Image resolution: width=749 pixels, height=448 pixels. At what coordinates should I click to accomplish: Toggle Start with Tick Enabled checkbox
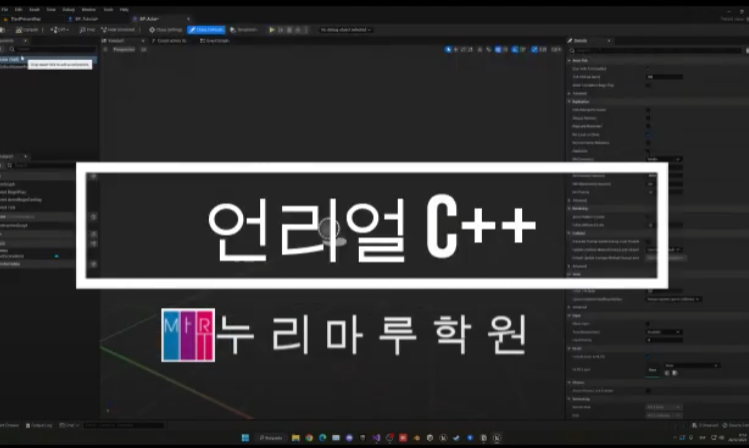tap(649, 68)
